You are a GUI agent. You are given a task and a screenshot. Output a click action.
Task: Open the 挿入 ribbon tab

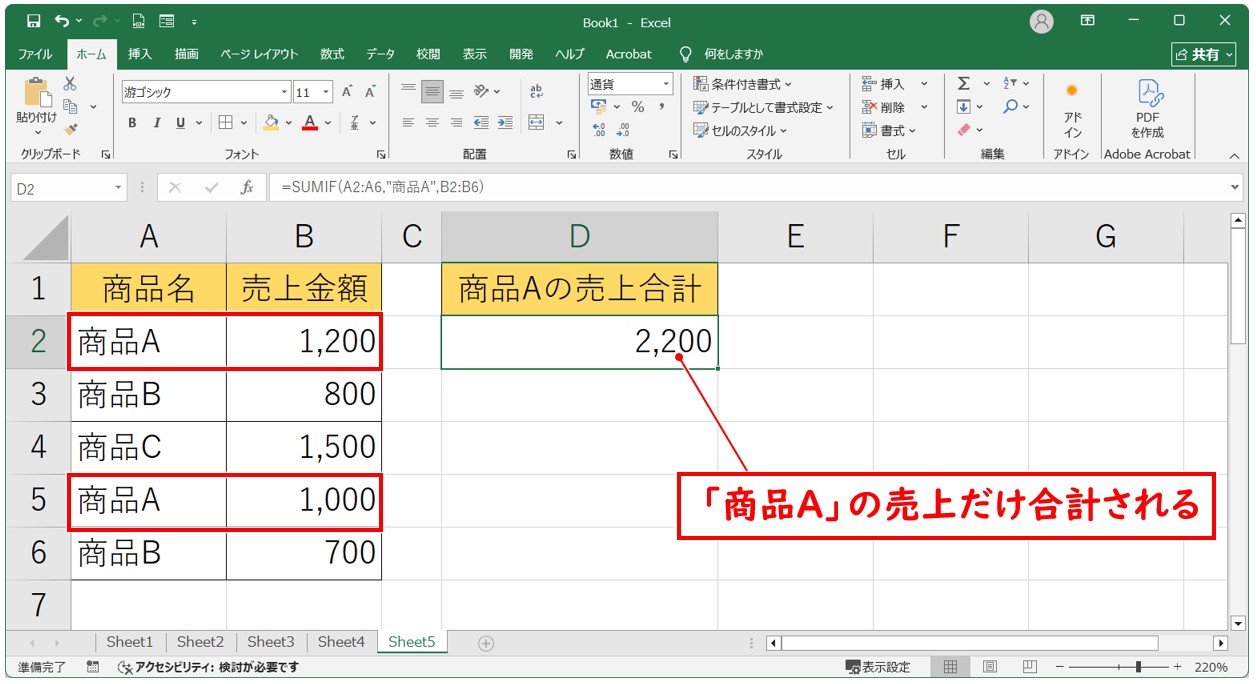pos(140,54)
